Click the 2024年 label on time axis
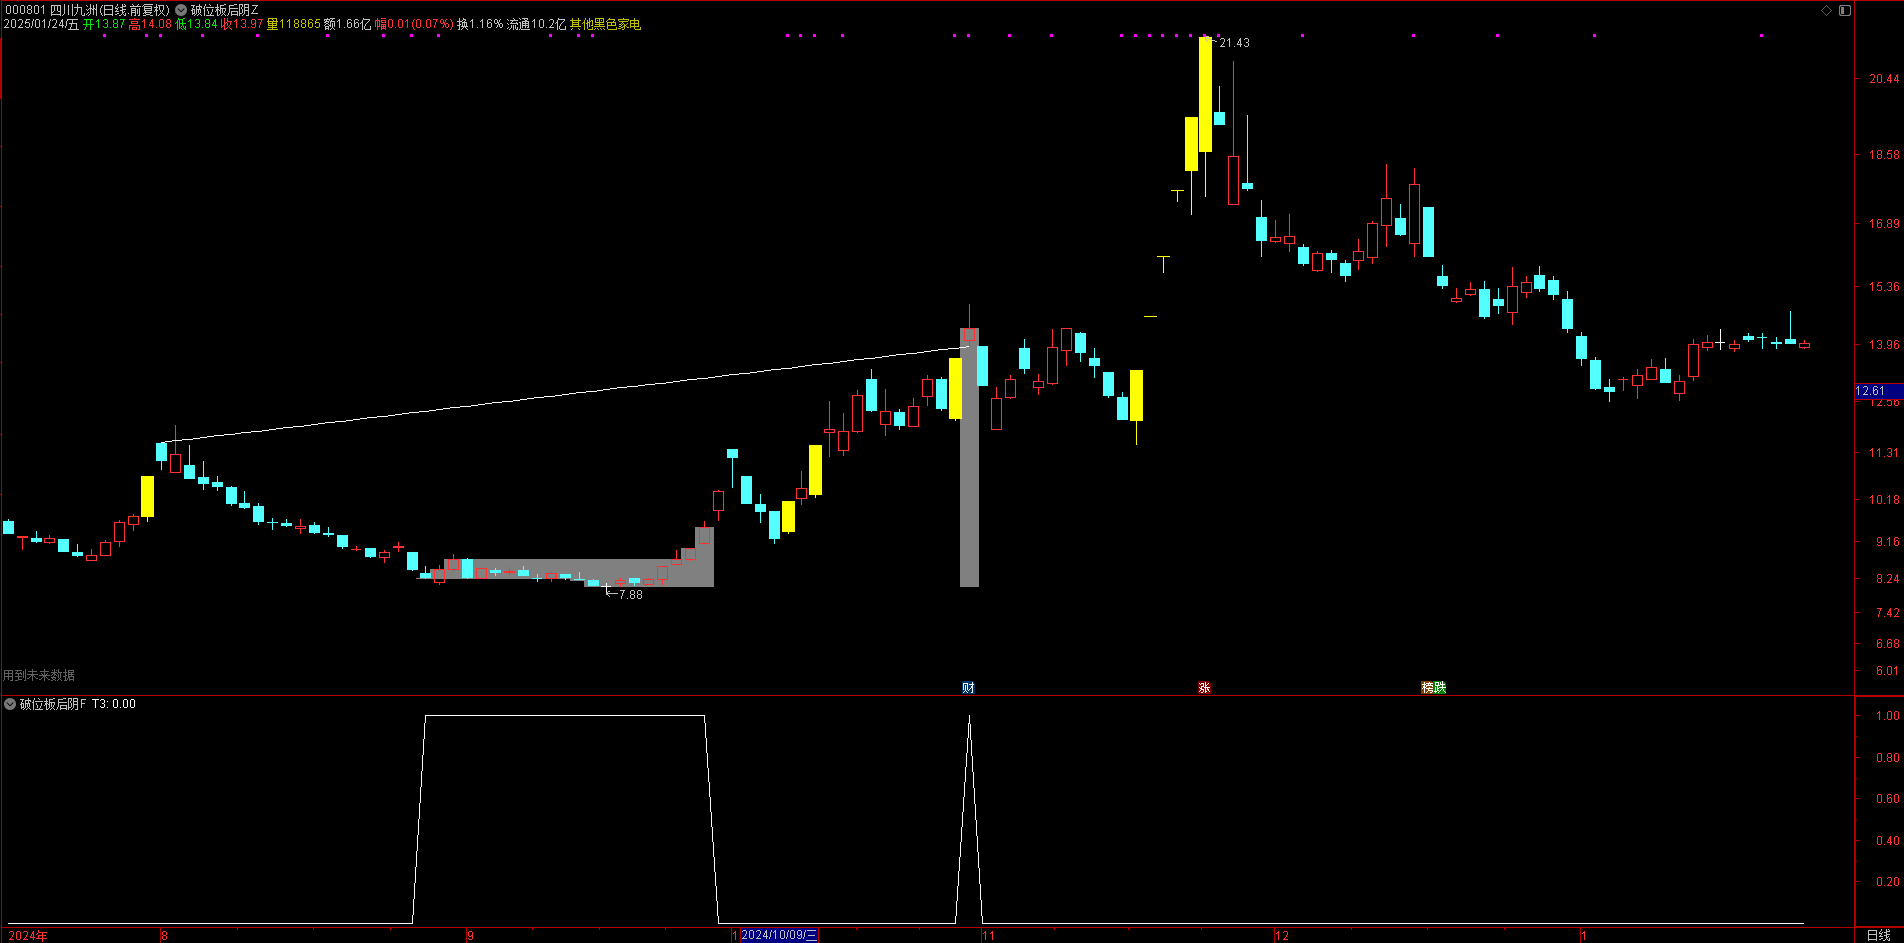1904x943 pixels. 28,936
